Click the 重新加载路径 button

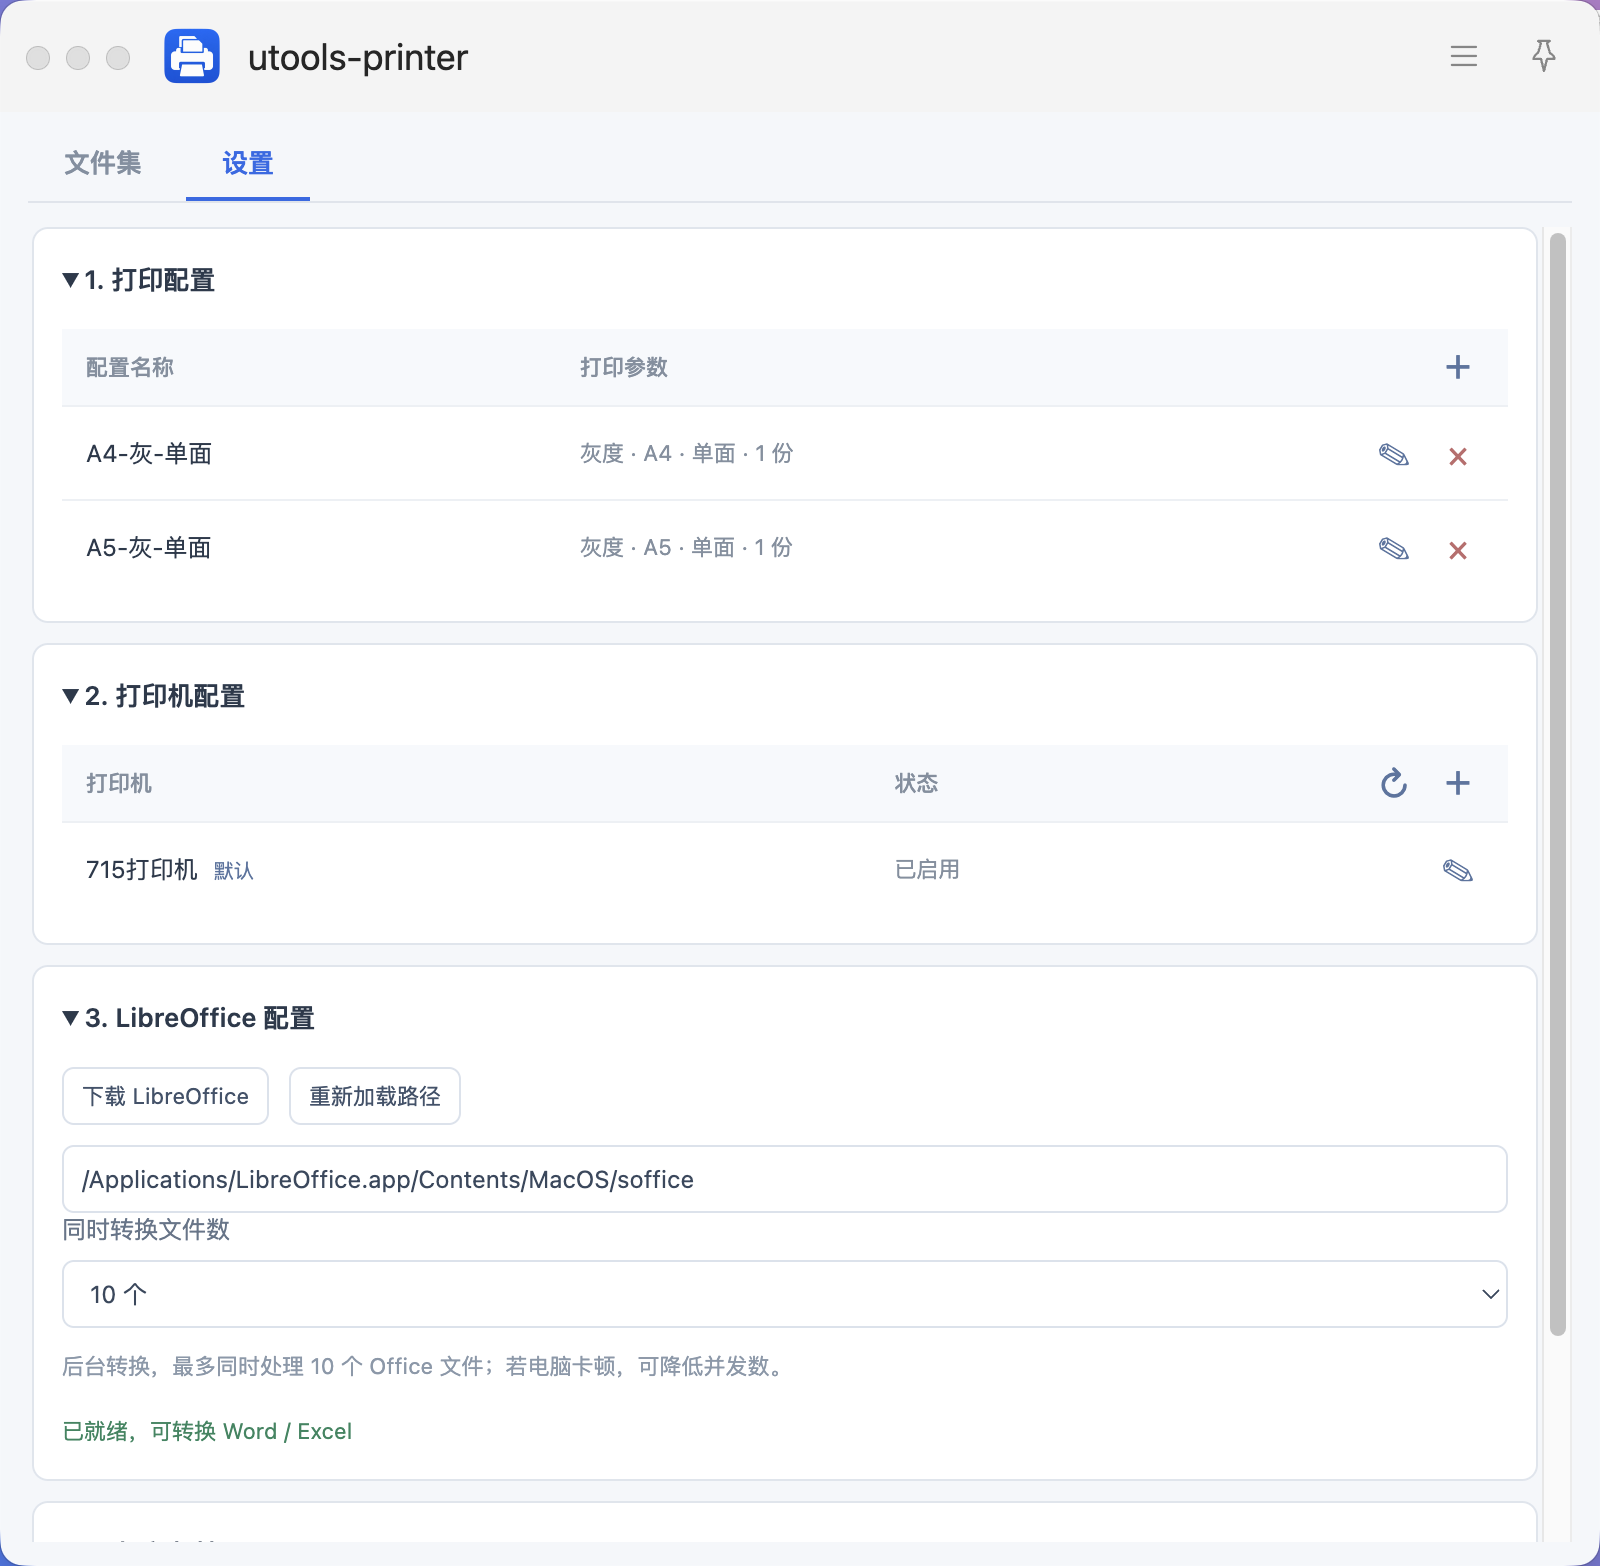375,1096
